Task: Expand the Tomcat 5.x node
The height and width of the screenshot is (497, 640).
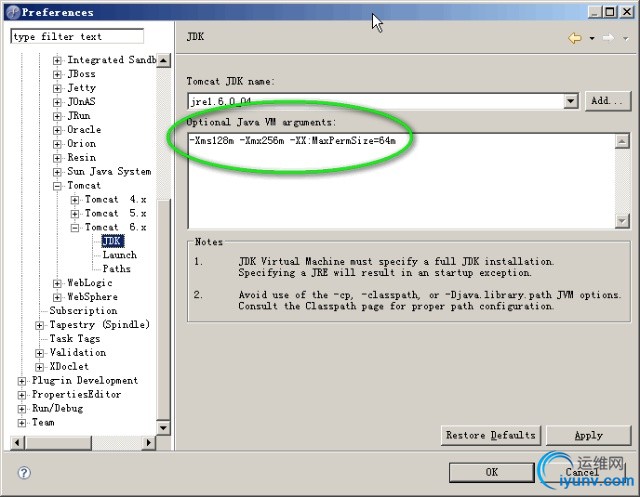Action: (x=75, y=214)
